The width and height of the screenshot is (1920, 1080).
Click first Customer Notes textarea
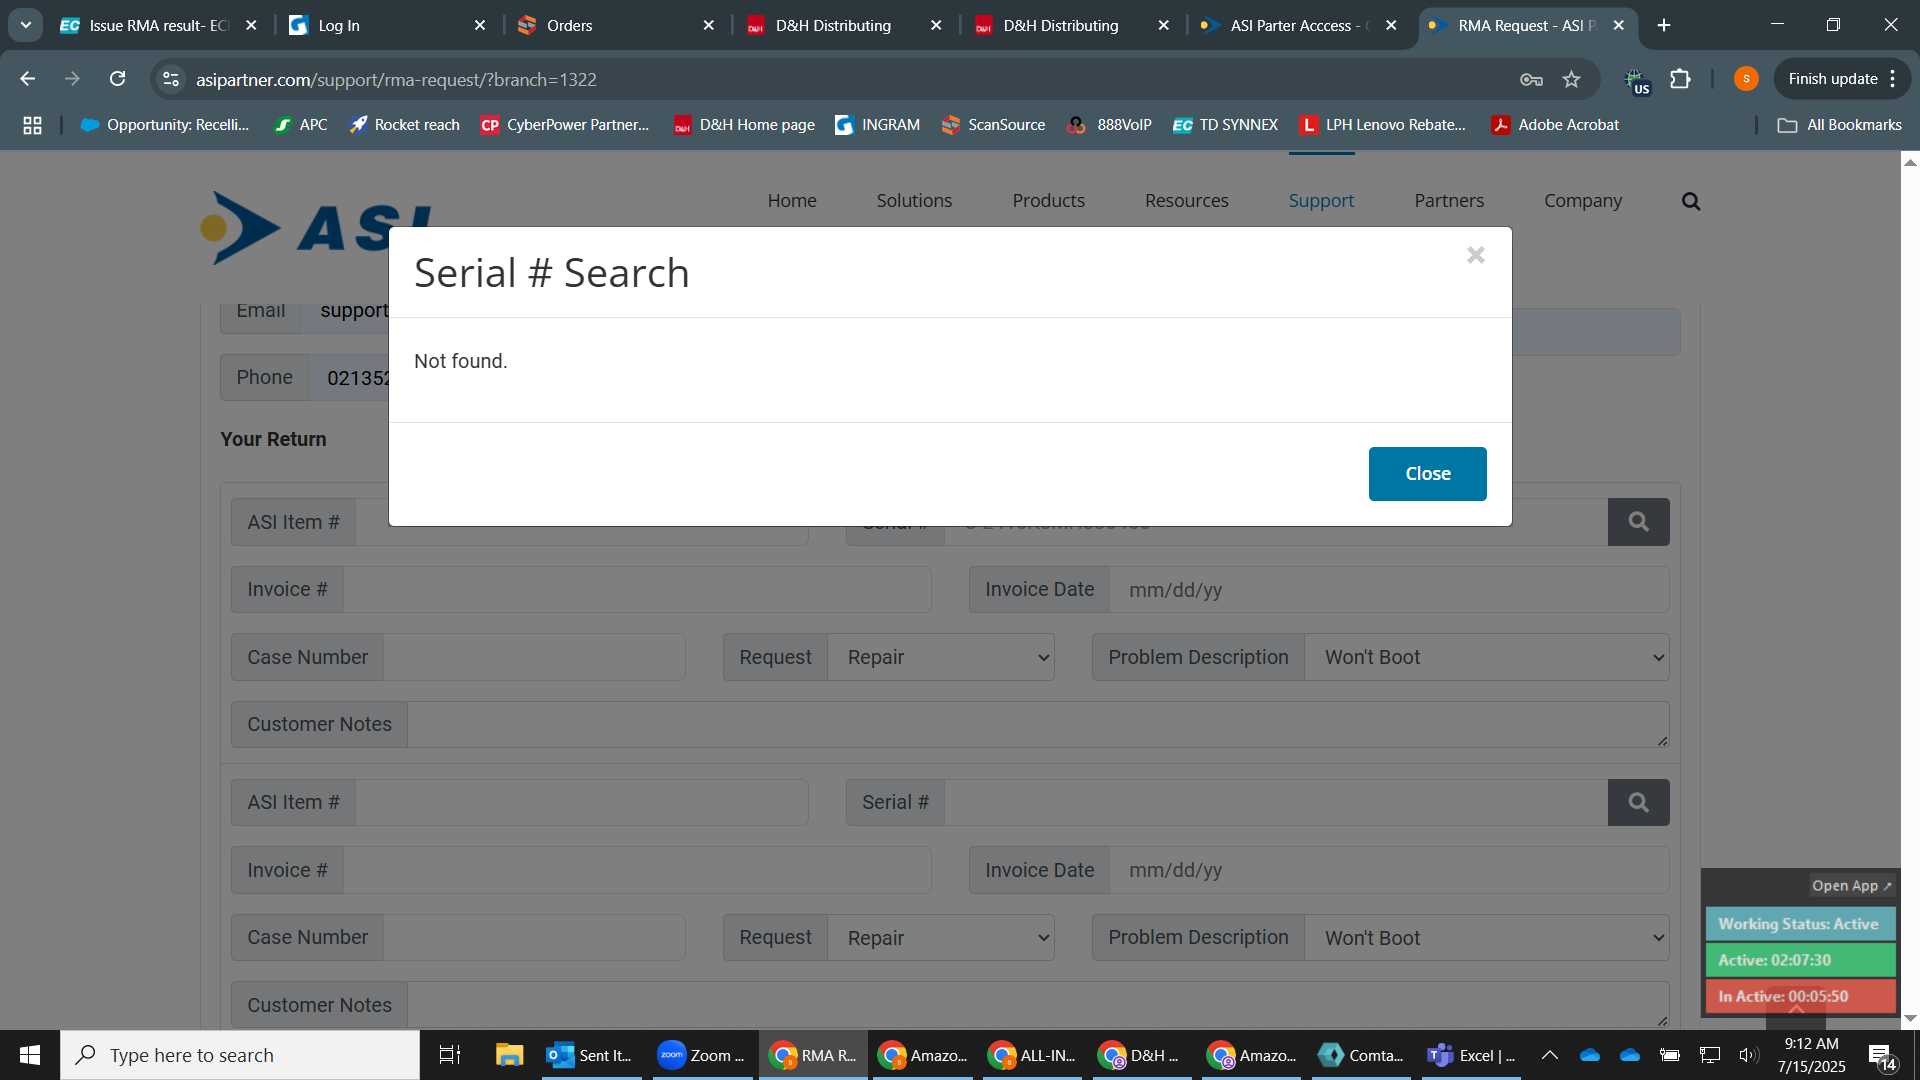point(1038,724)
